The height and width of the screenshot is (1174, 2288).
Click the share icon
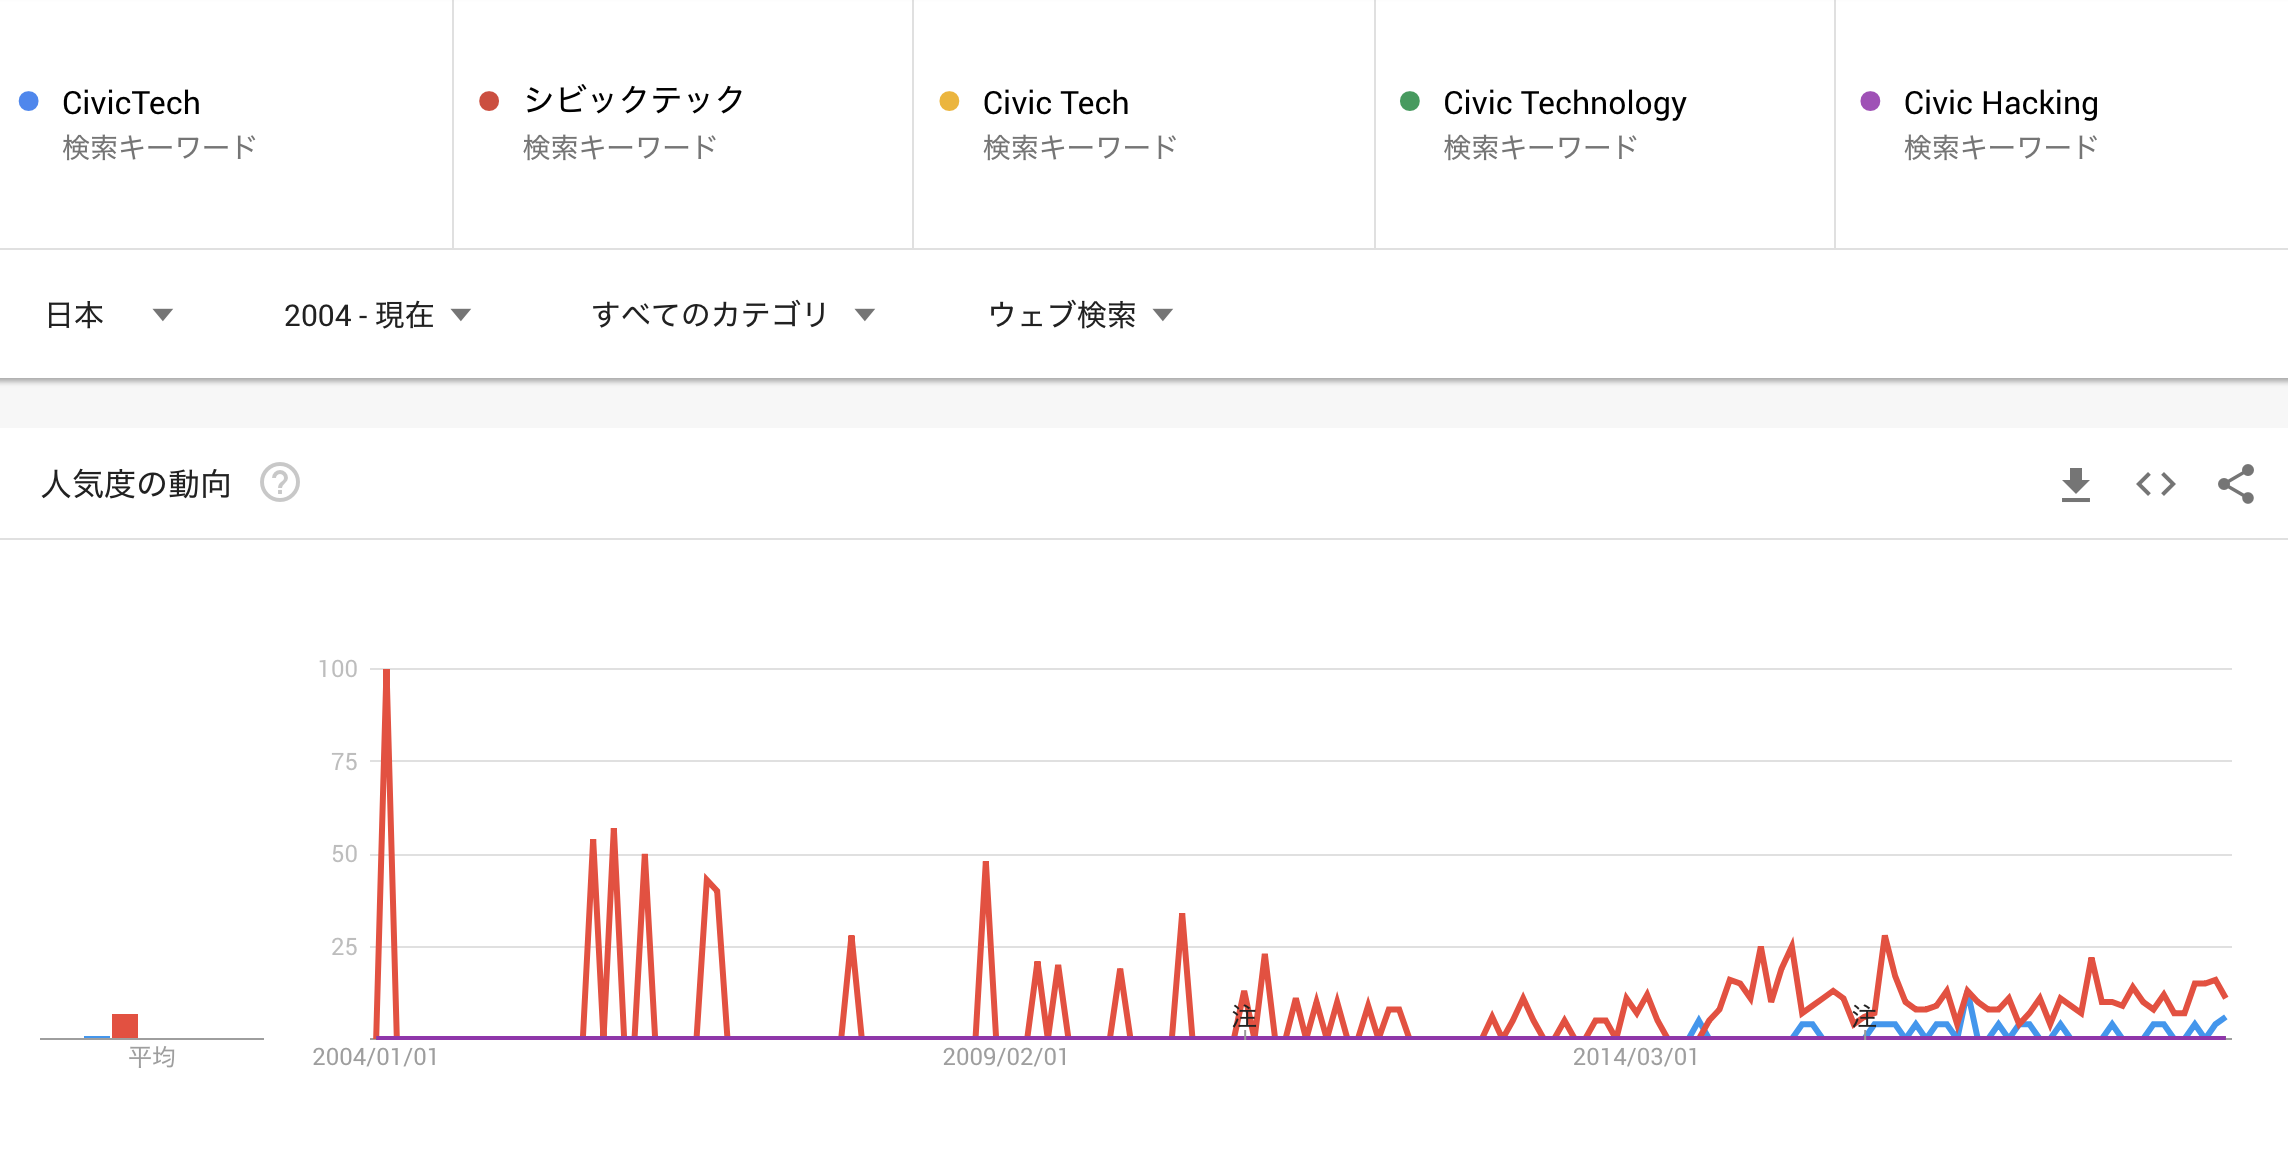click(x=2236, y=484)
